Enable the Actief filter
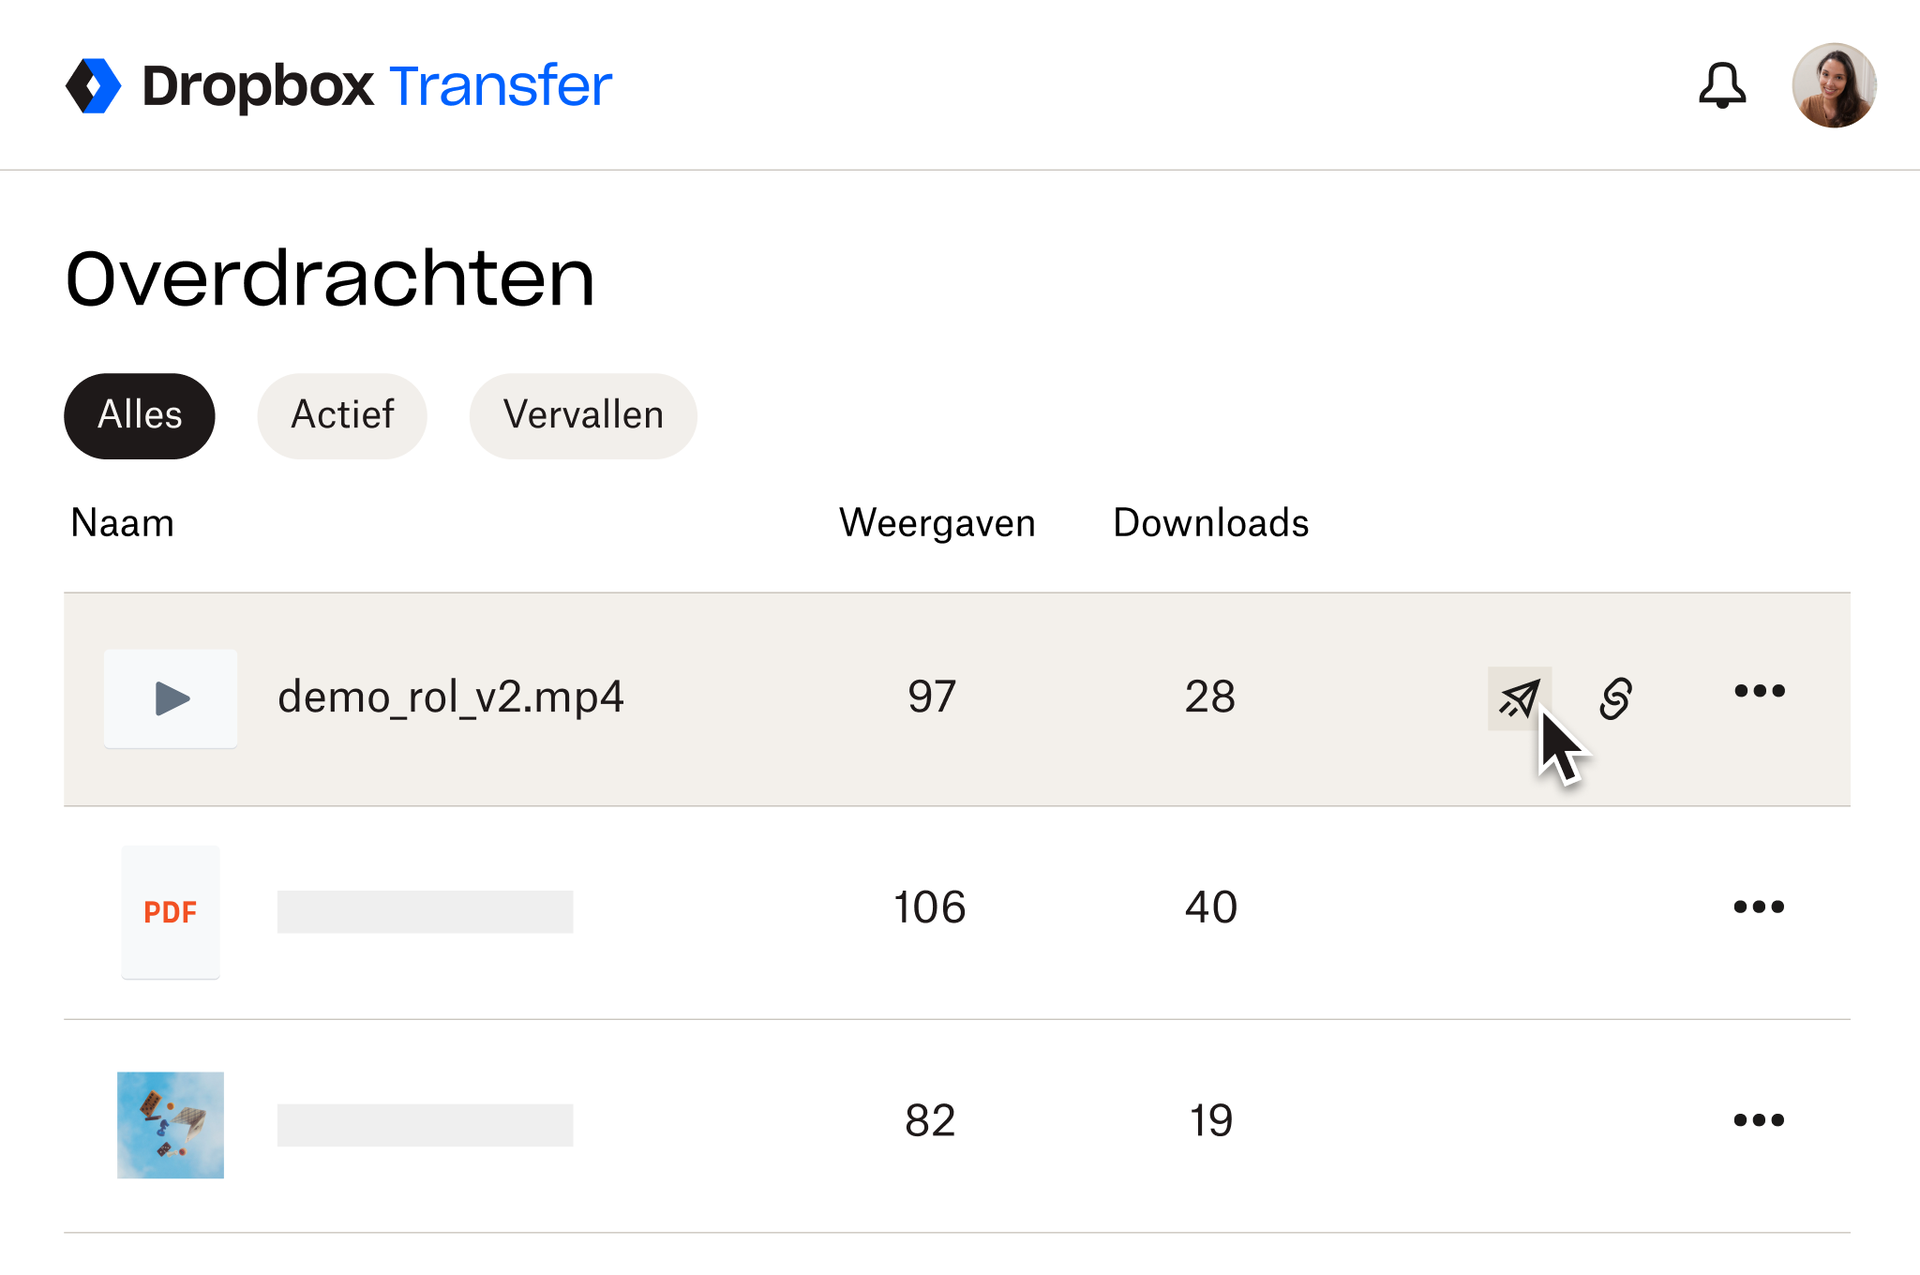The width and height of the screenshot is (1920, 1275). pyautogui.click(x=342, y=415)
